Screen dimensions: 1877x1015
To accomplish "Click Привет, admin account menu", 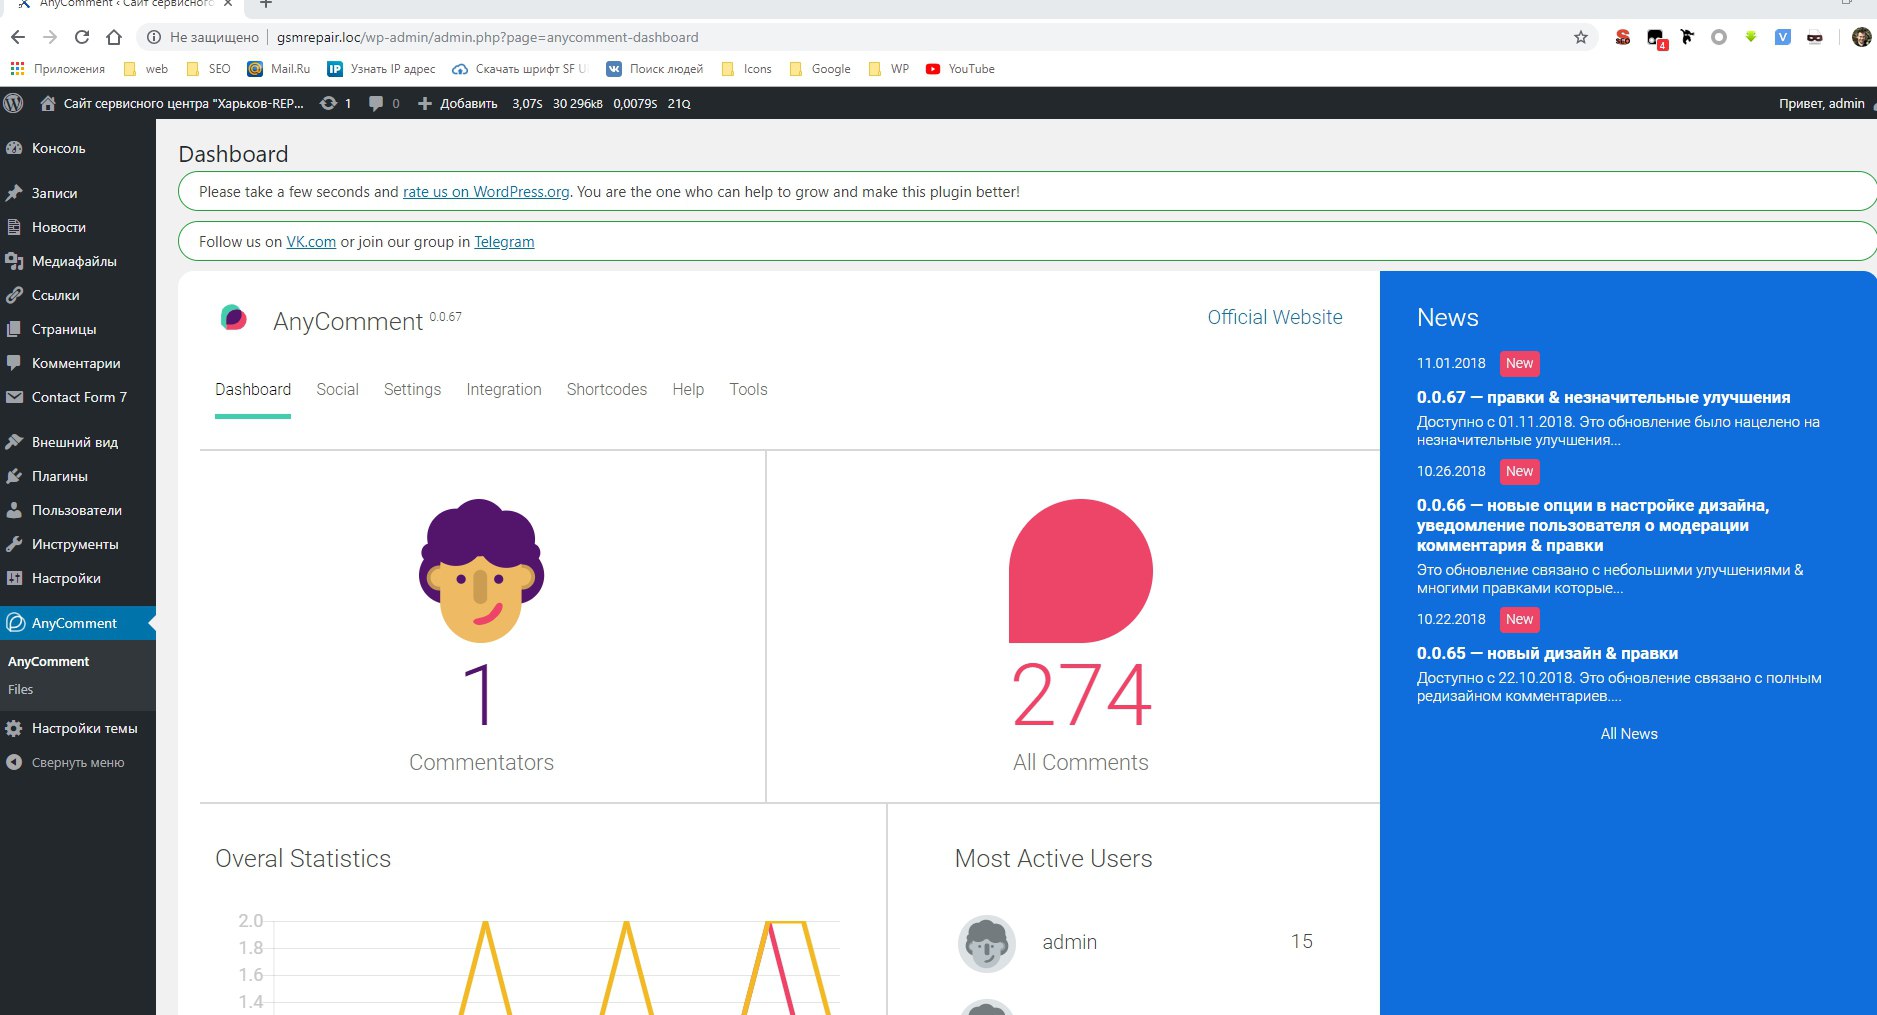I will (x=1823, y=103).
